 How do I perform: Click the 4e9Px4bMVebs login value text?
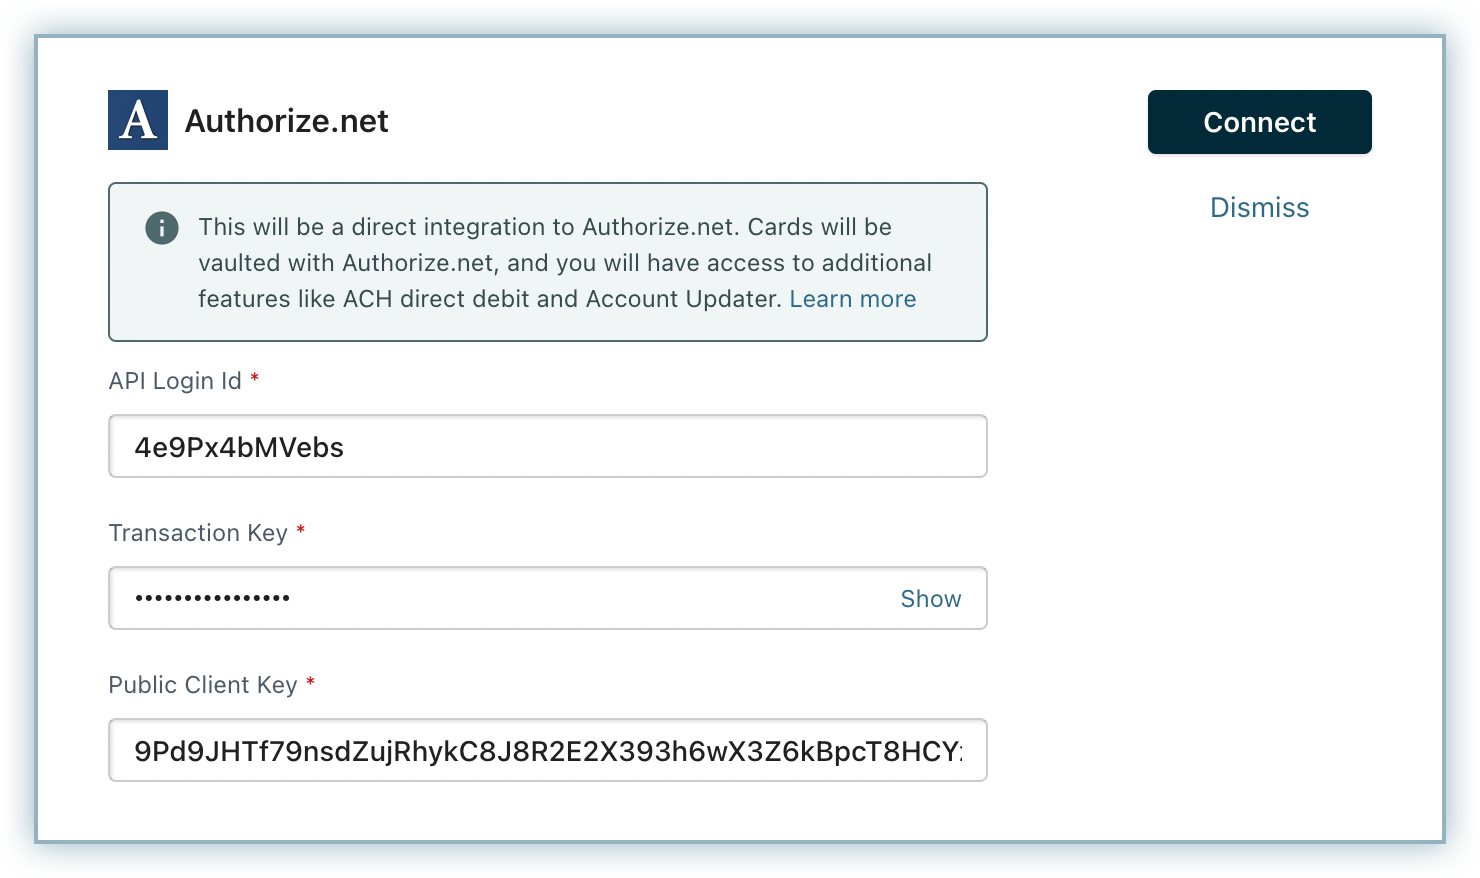point(239,447)
